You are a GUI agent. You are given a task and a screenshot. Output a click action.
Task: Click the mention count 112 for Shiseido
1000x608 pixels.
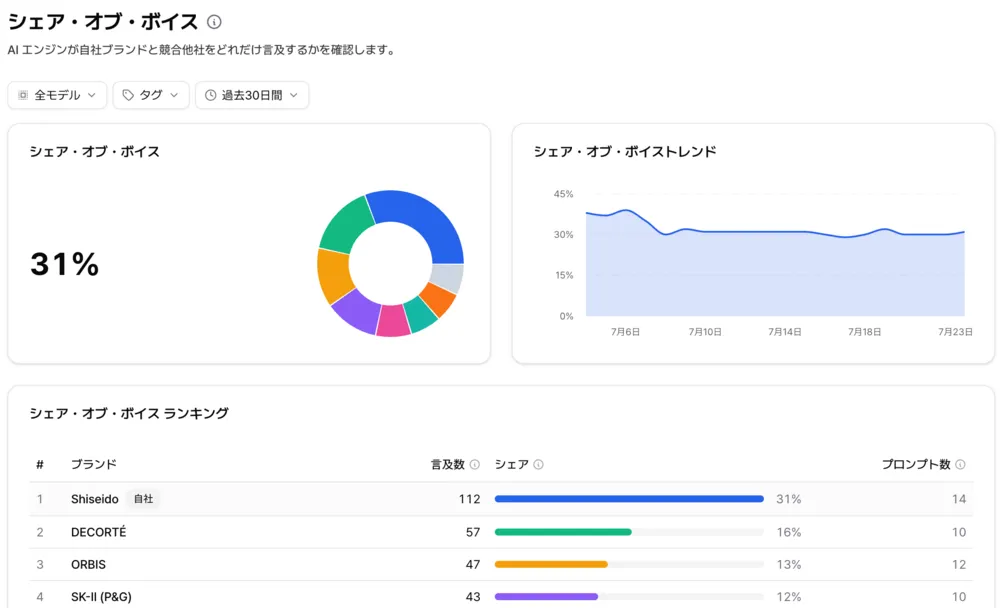[469, 499]
